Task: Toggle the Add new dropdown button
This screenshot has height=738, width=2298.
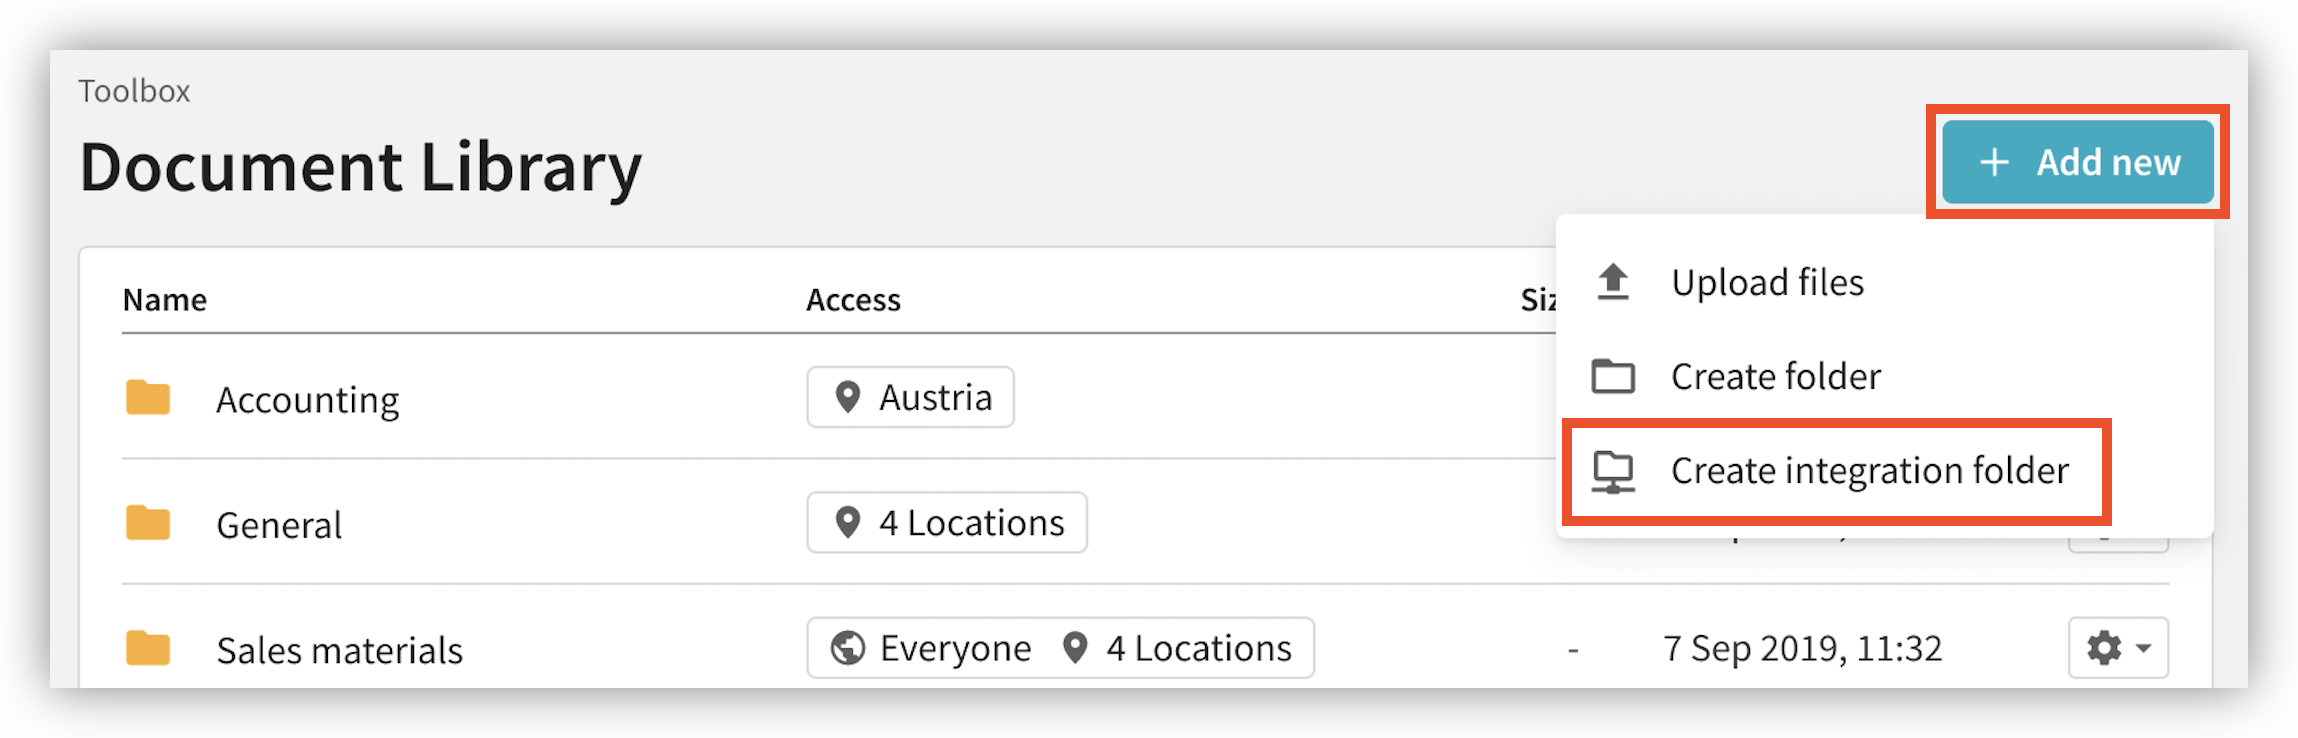Action: [2077, 162]
